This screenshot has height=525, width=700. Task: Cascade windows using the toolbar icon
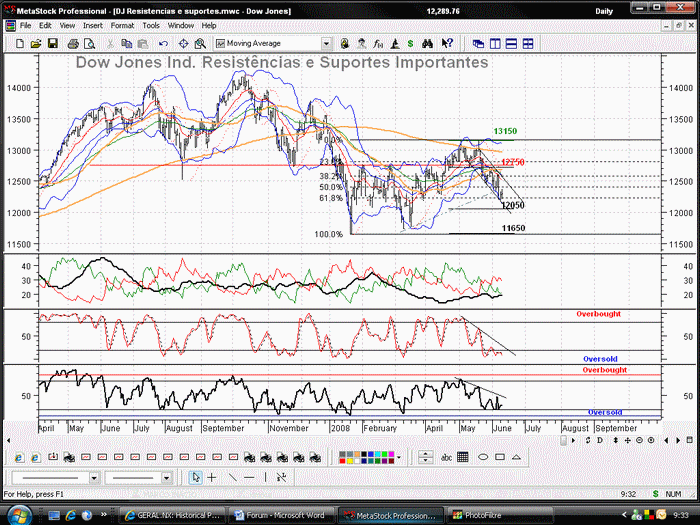point(479,44)
